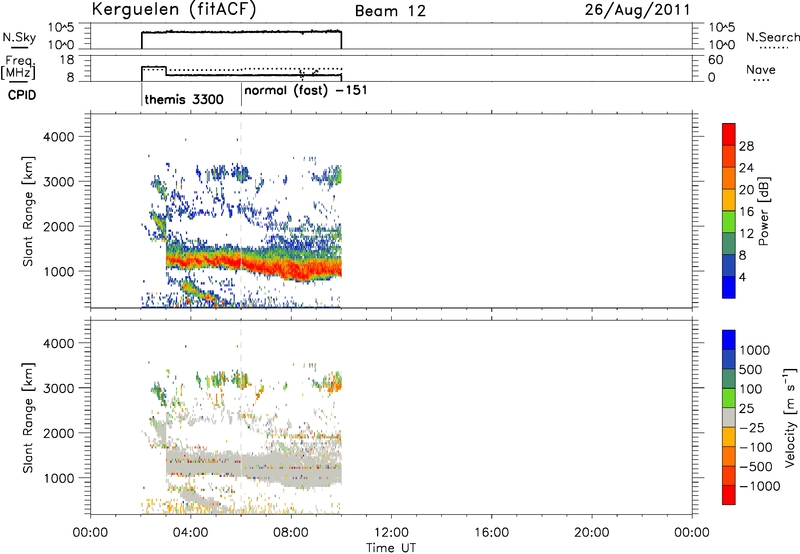Click the '3000' tick on the velocity panel
Screen dimensions: 800x554
pyautogui.click(x=58, y=388)
